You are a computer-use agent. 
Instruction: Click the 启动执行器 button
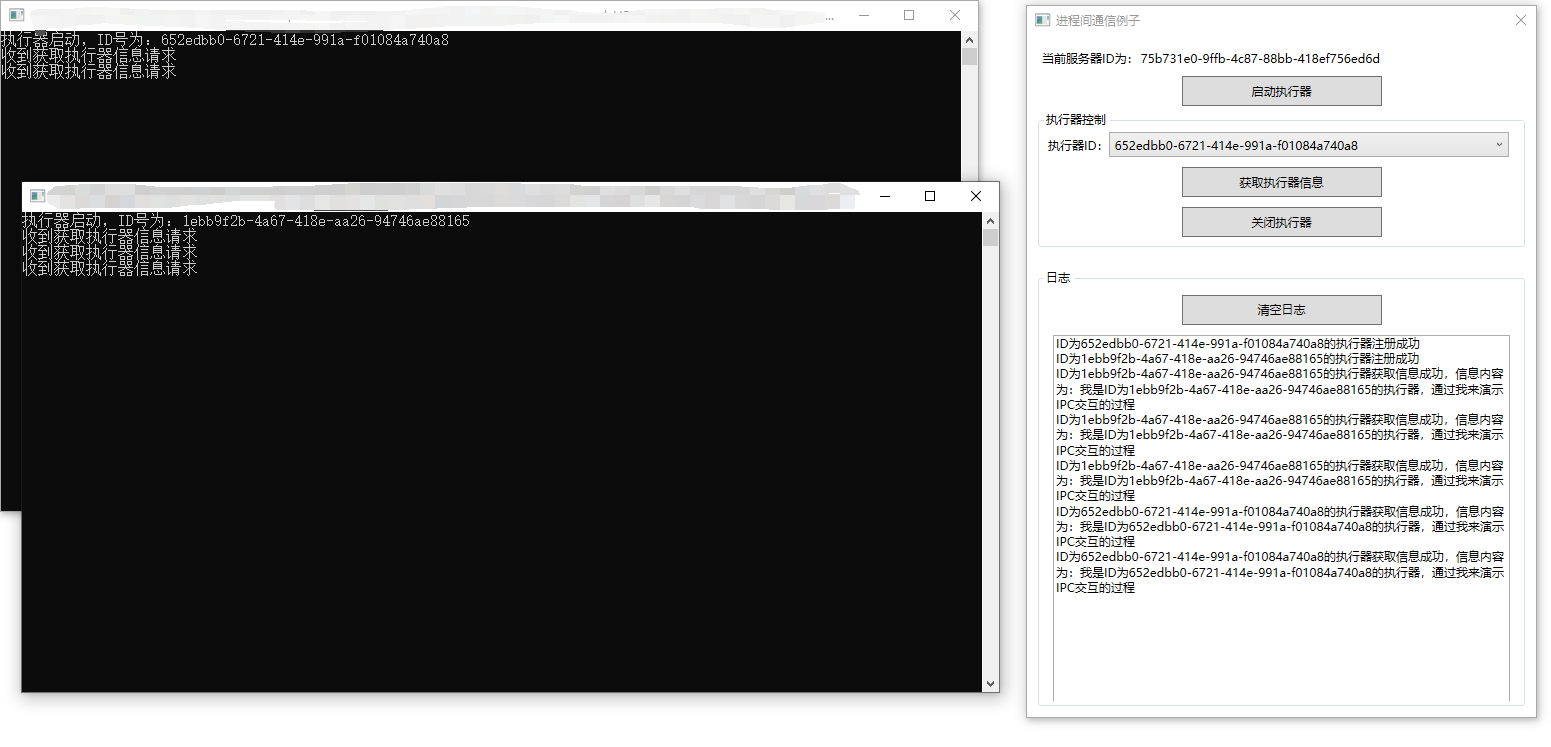pos(1281,91)
